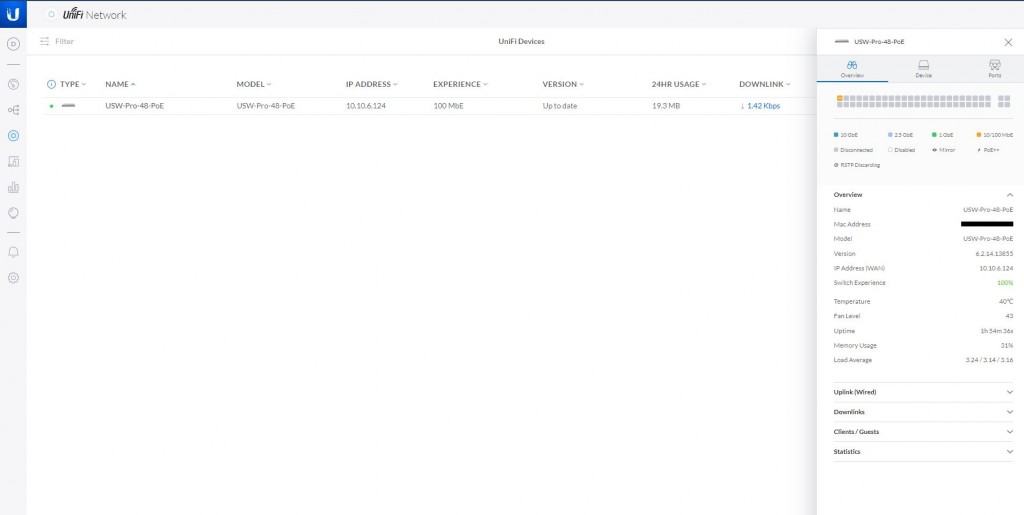Switch to the Overview tab
The image size is (1024, 515).
(x=852, y=69)
